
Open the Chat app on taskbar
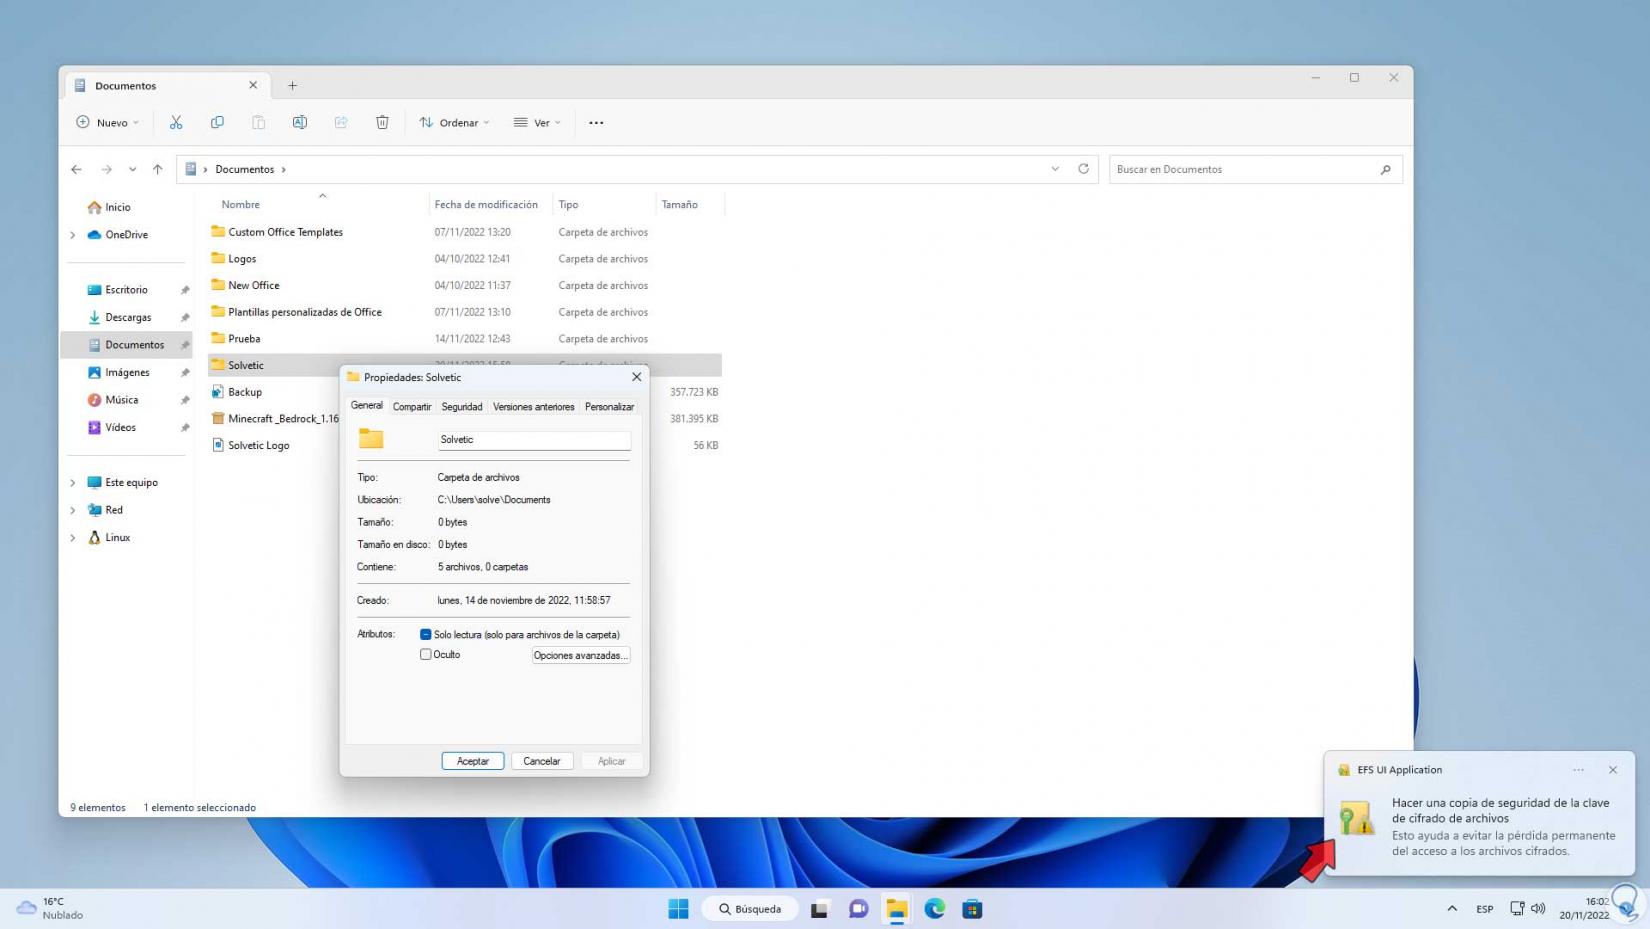(858, 909)
